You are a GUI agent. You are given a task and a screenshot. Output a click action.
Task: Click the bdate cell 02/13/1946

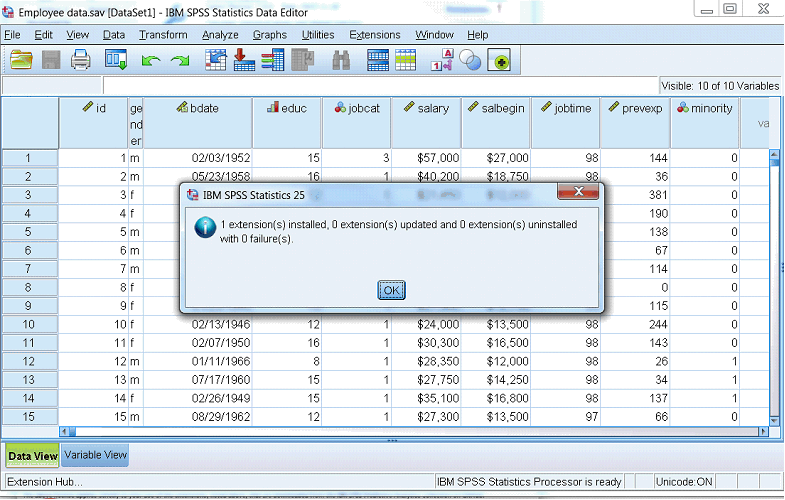[198, 324]
